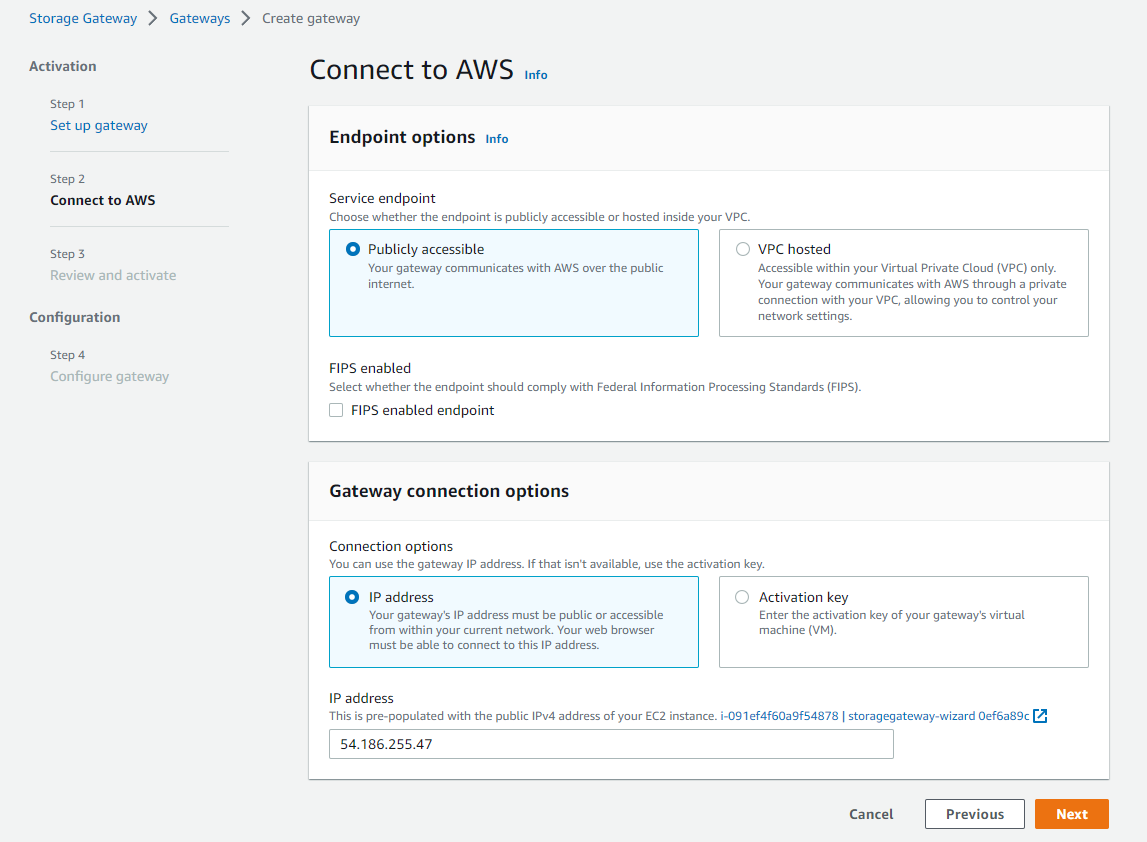Select the Publicly accessible endpoint option
The height and width of the screenshot is (842, 1147).
point(353,250)
